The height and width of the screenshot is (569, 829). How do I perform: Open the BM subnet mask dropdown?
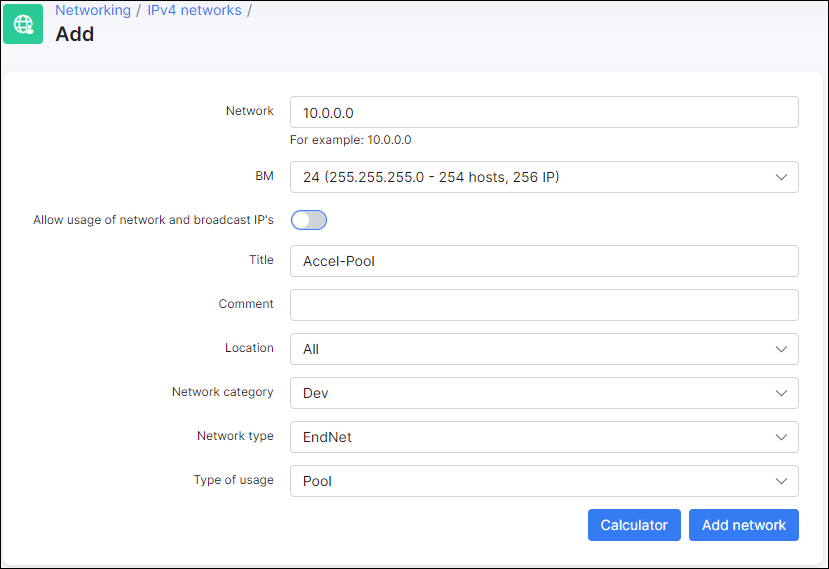coord(544,177)
